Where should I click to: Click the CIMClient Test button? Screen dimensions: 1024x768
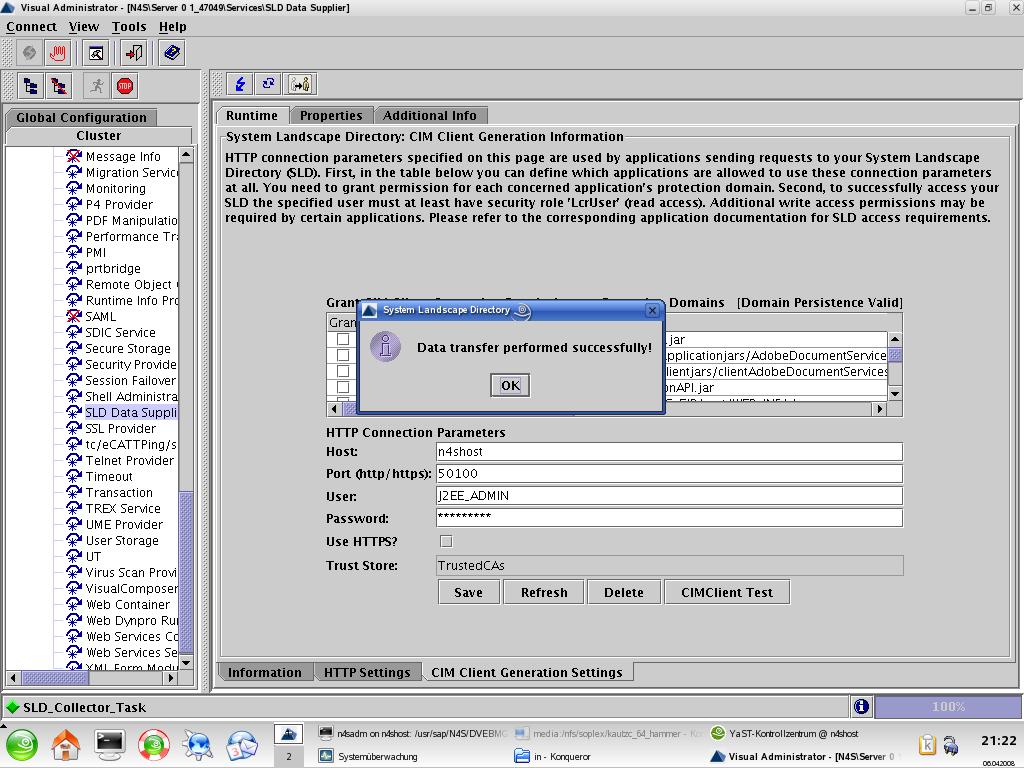coord(726,592)
